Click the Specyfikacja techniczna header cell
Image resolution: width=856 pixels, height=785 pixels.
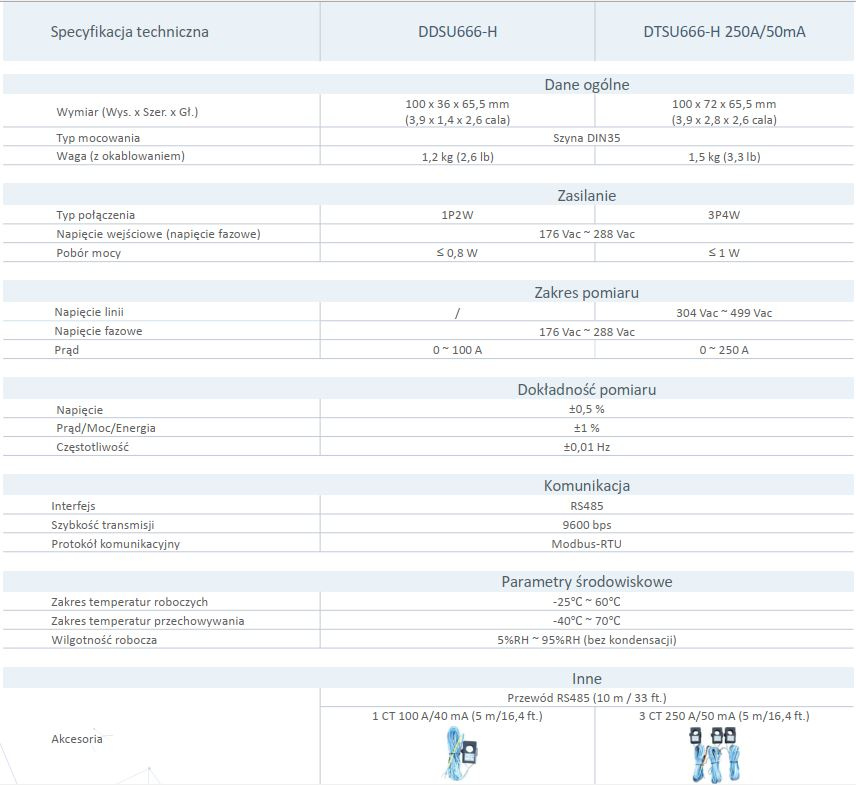pyautogui.click(x=130, y=32)
